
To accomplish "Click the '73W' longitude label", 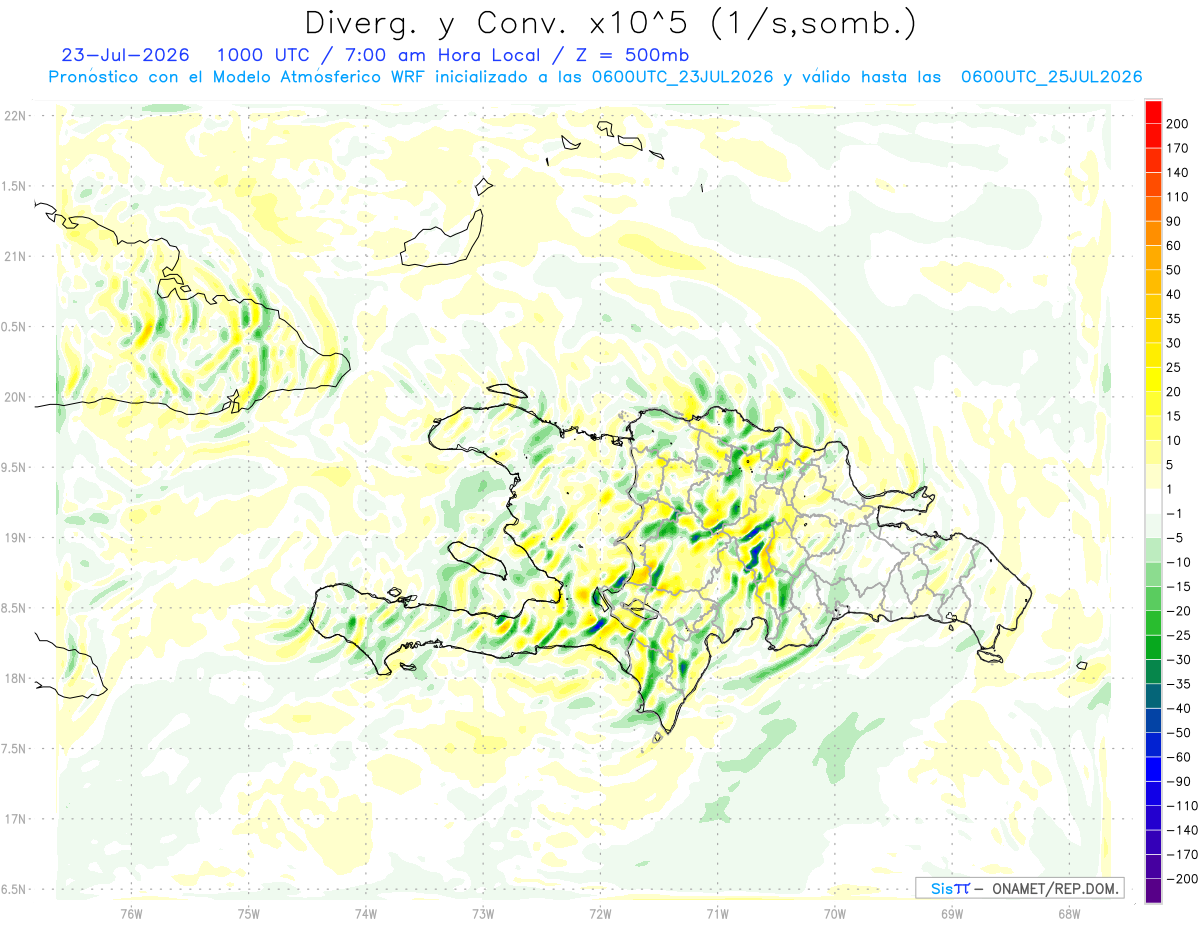I will point(483,912).
